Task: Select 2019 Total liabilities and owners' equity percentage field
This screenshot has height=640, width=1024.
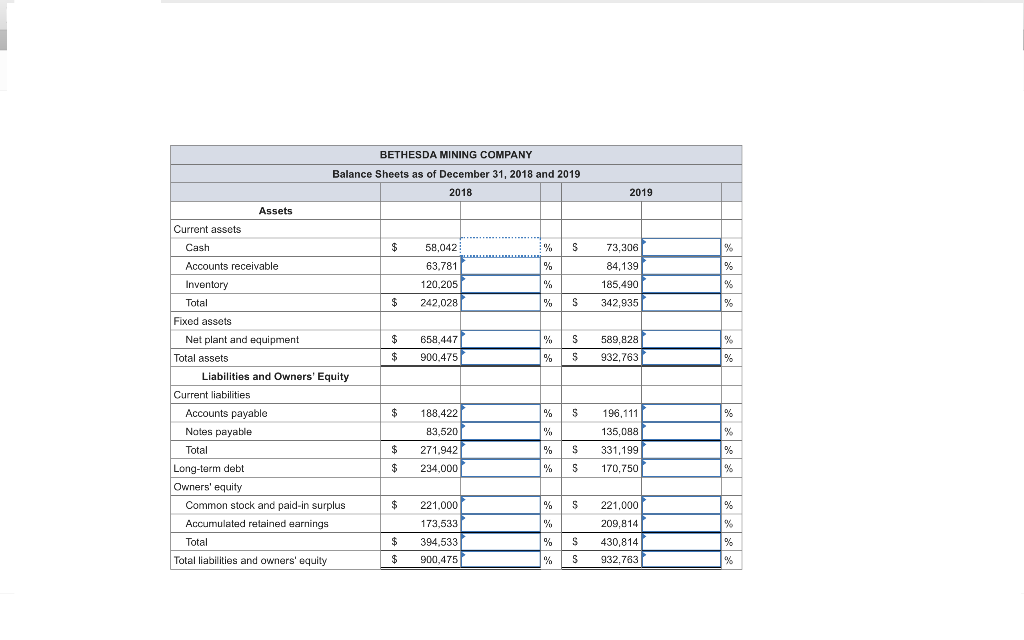Action: pos(682,560)
